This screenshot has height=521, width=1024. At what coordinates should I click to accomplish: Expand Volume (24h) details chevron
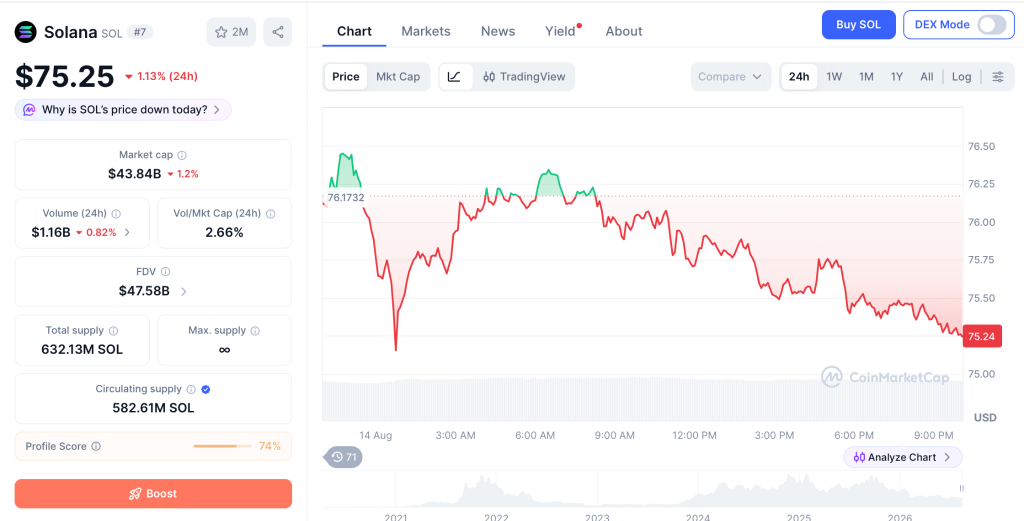pyautogui.click(x=127, y=232)
